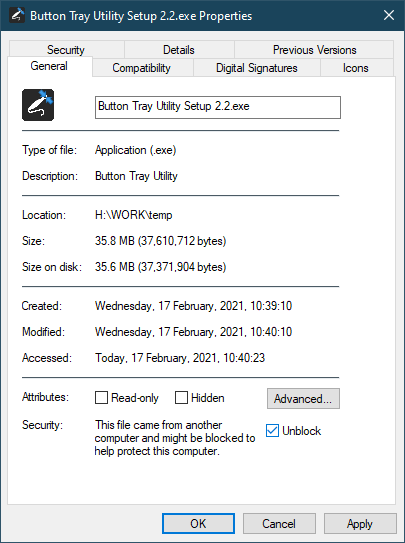The image size is (405, 543).
Task: Click the Accessed date value ending 10:40:23
Action: point(180,358)
